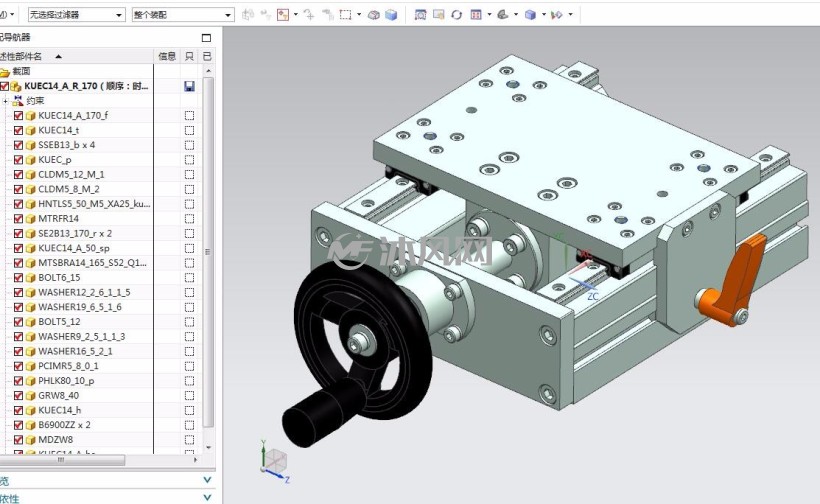820x504 pixels.
Task: Click the XYZ view triad at viewport corner
Action: coord(274,461)
